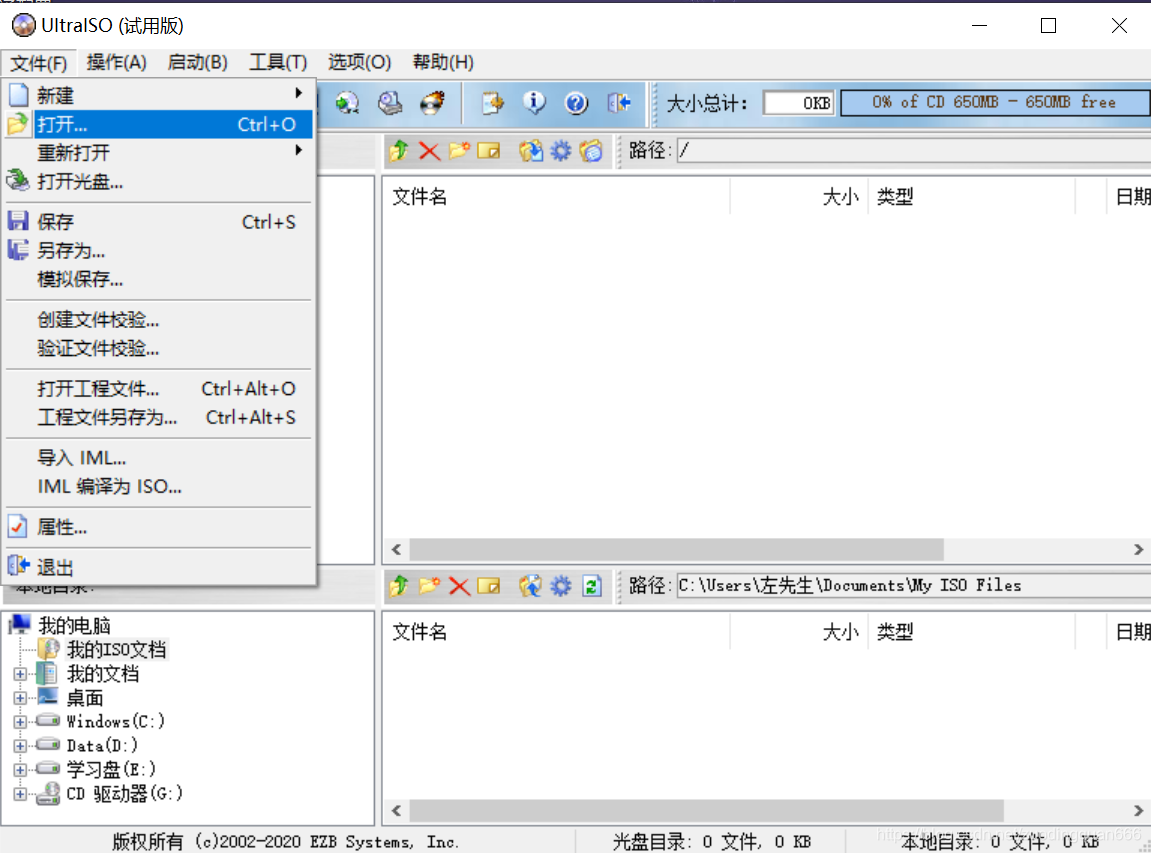Open the 帮助(H) menu

click(x=442, y=62)
